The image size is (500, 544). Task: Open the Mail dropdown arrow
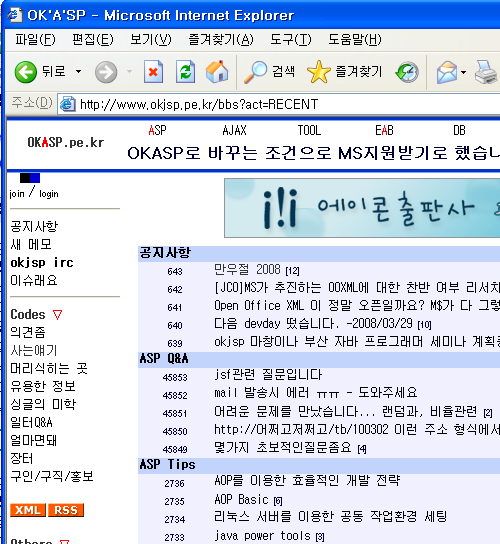(x=464, y=72)
